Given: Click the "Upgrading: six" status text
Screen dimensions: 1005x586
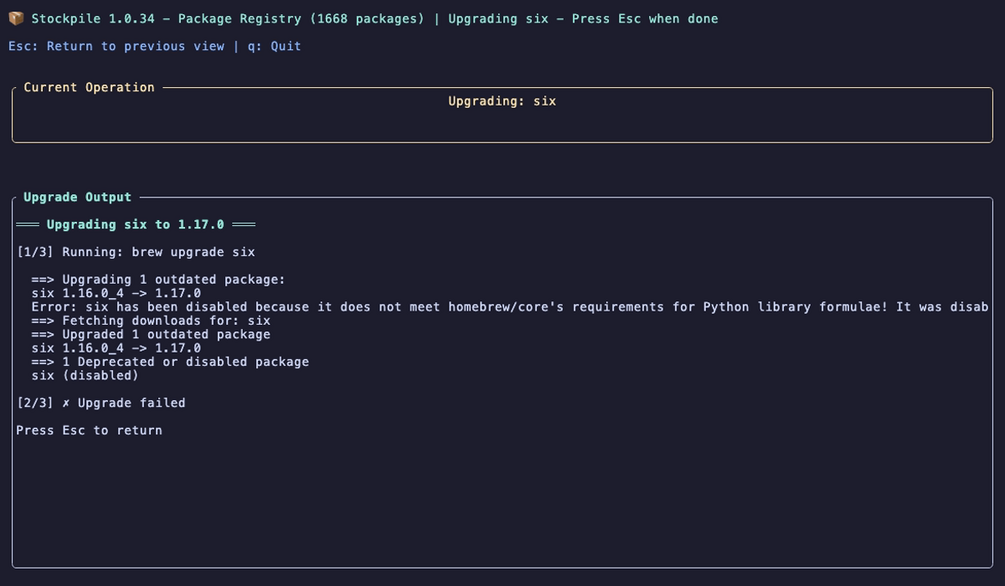Looking at the screenshot, I should tap(502, 101).
